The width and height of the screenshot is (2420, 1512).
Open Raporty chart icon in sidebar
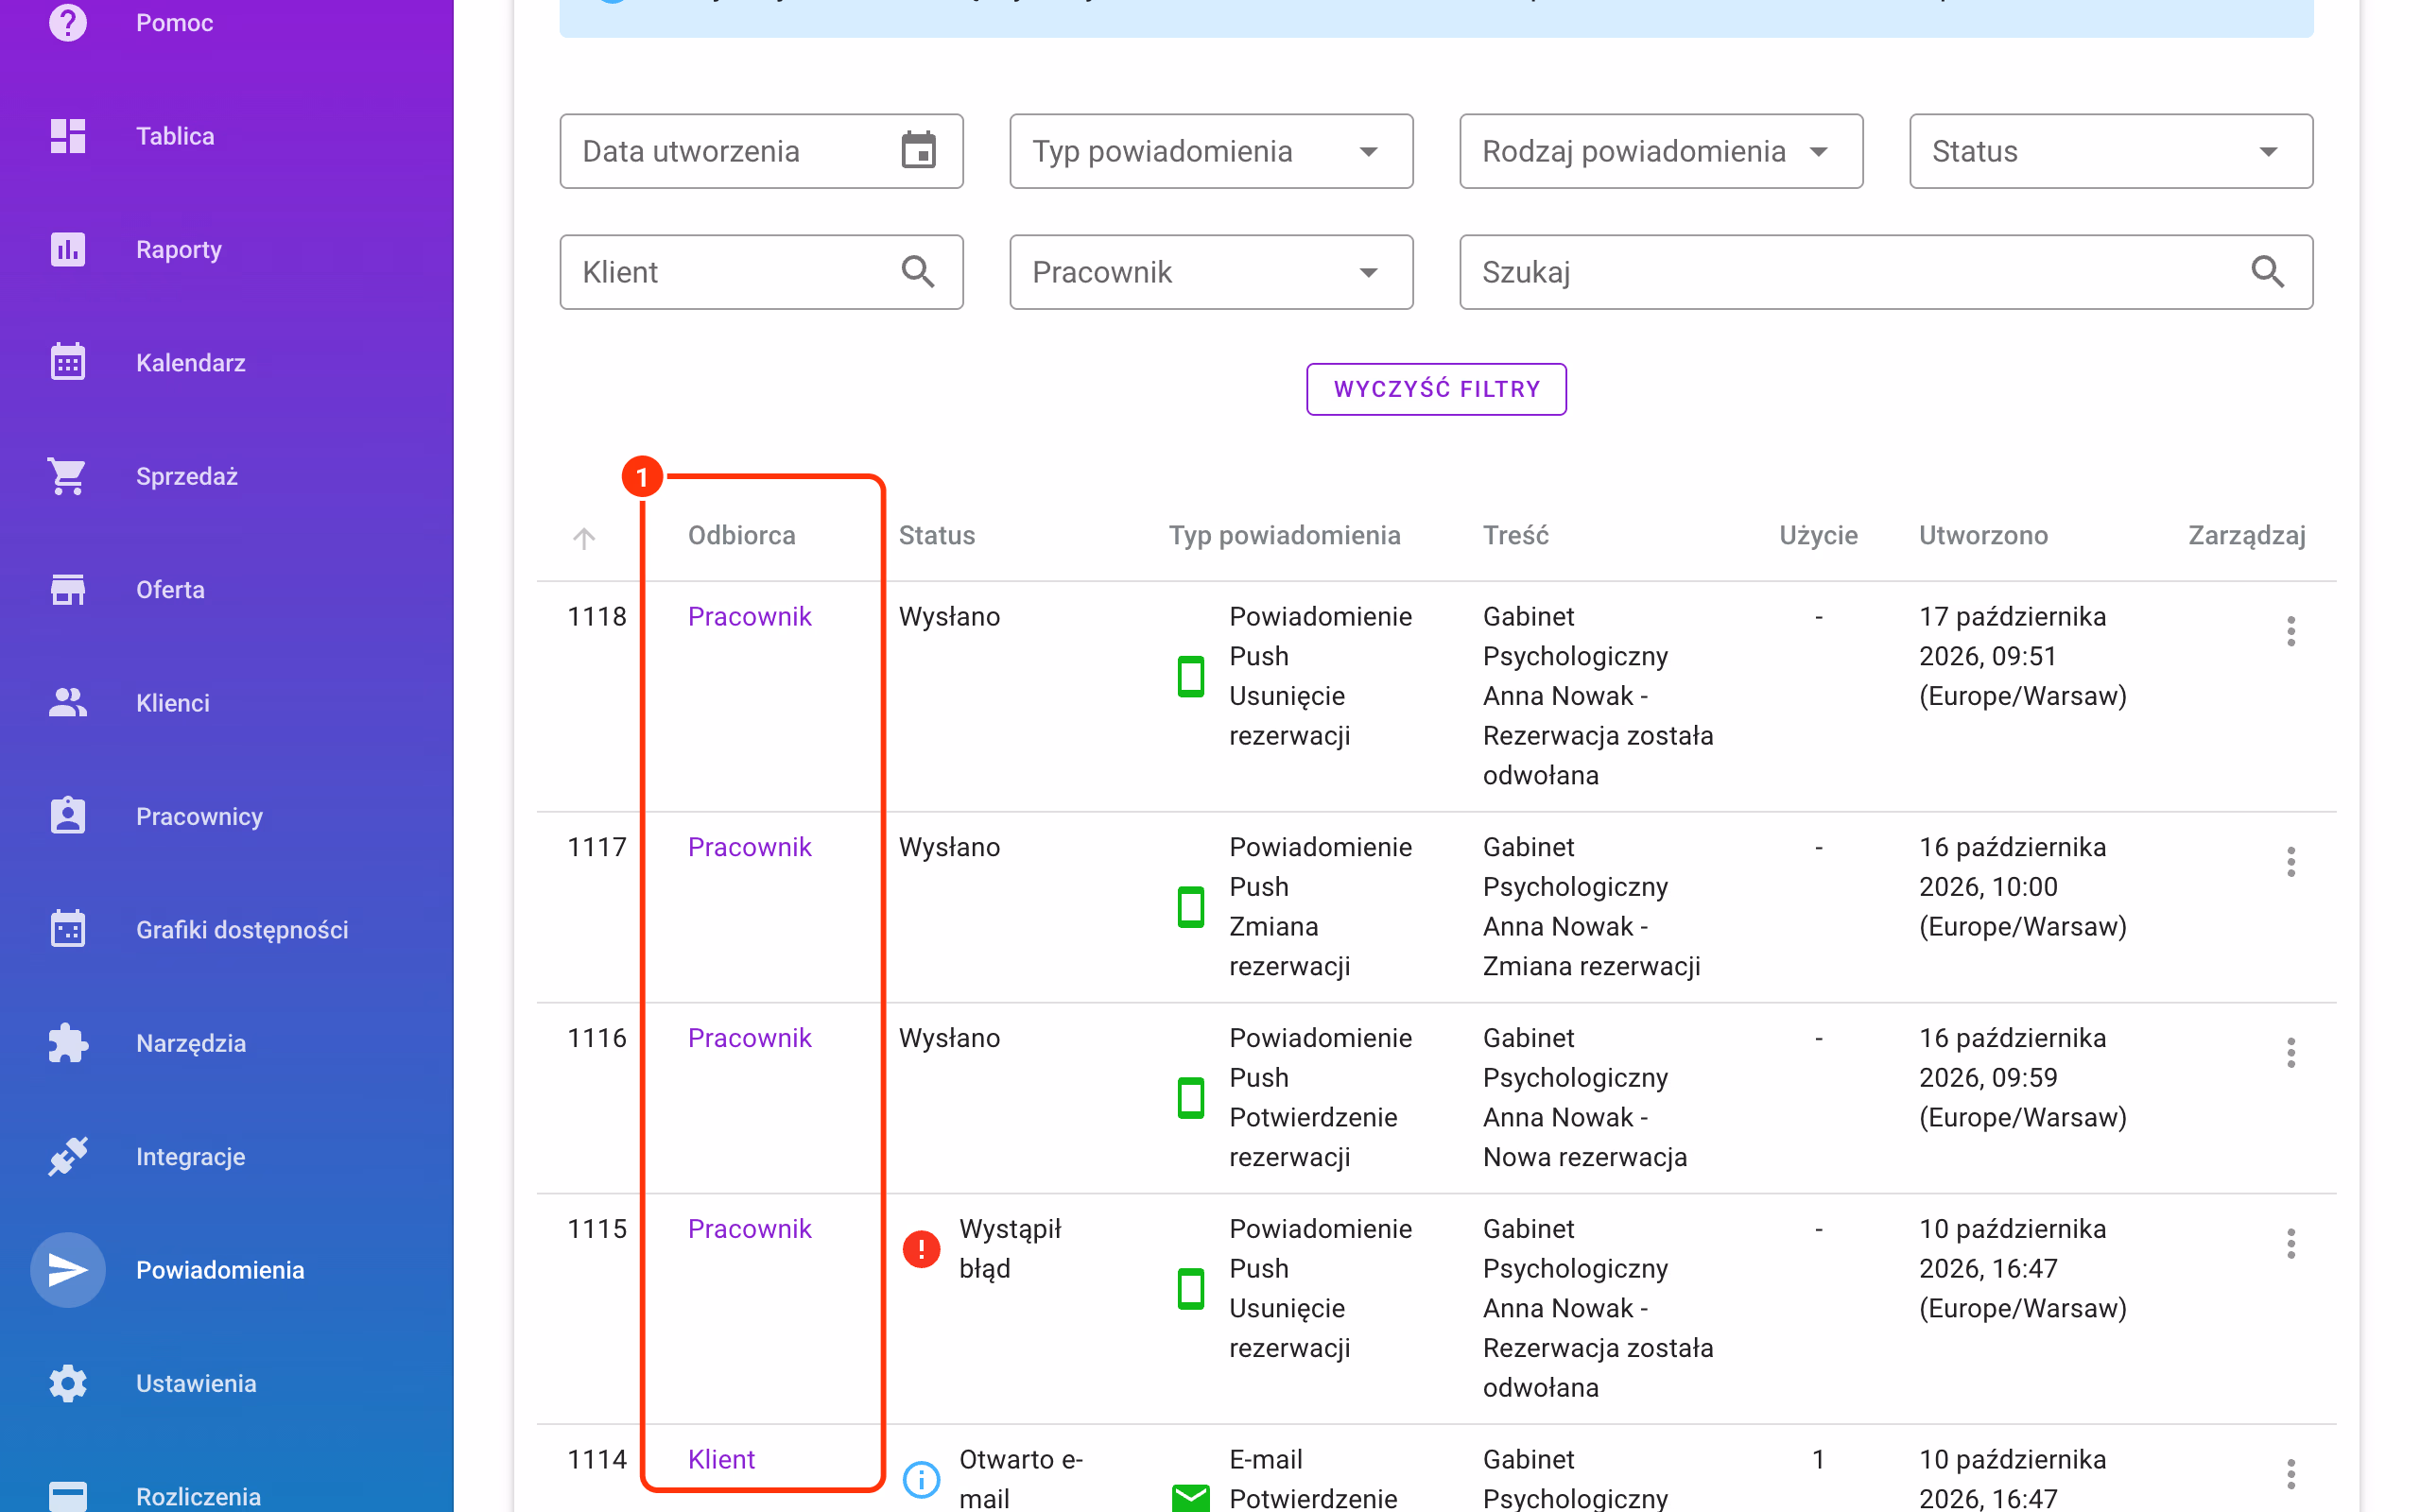[68, 249]
